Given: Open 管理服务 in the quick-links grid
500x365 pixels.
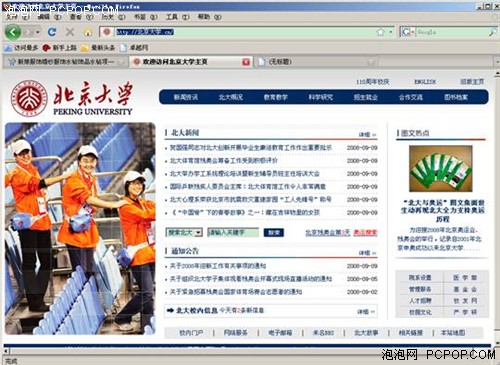Looking at the screenshot, I should click(420, 289).
